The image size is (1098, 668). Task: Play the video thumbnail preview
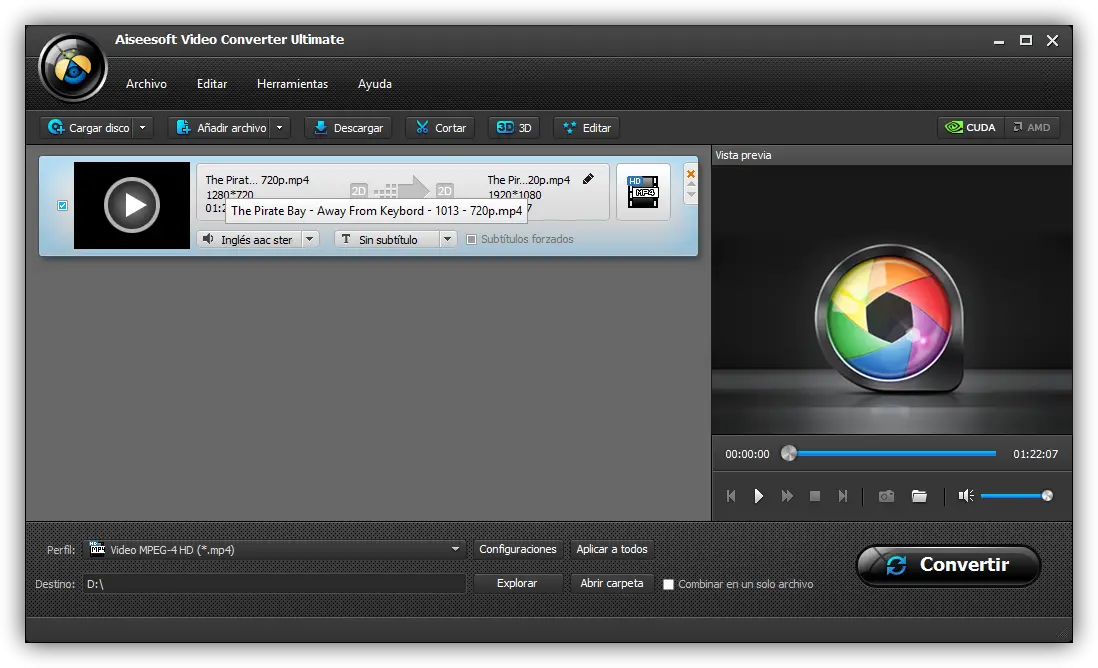[132, 205]
